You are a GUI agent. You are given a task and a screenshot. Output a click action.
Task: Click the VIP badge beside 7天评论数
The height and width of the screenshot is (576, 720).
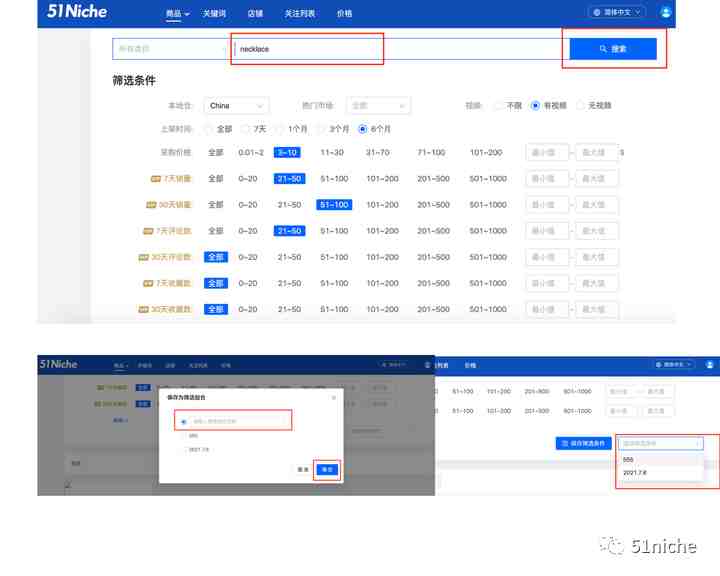pyautogui.click(x=148, y=231)
